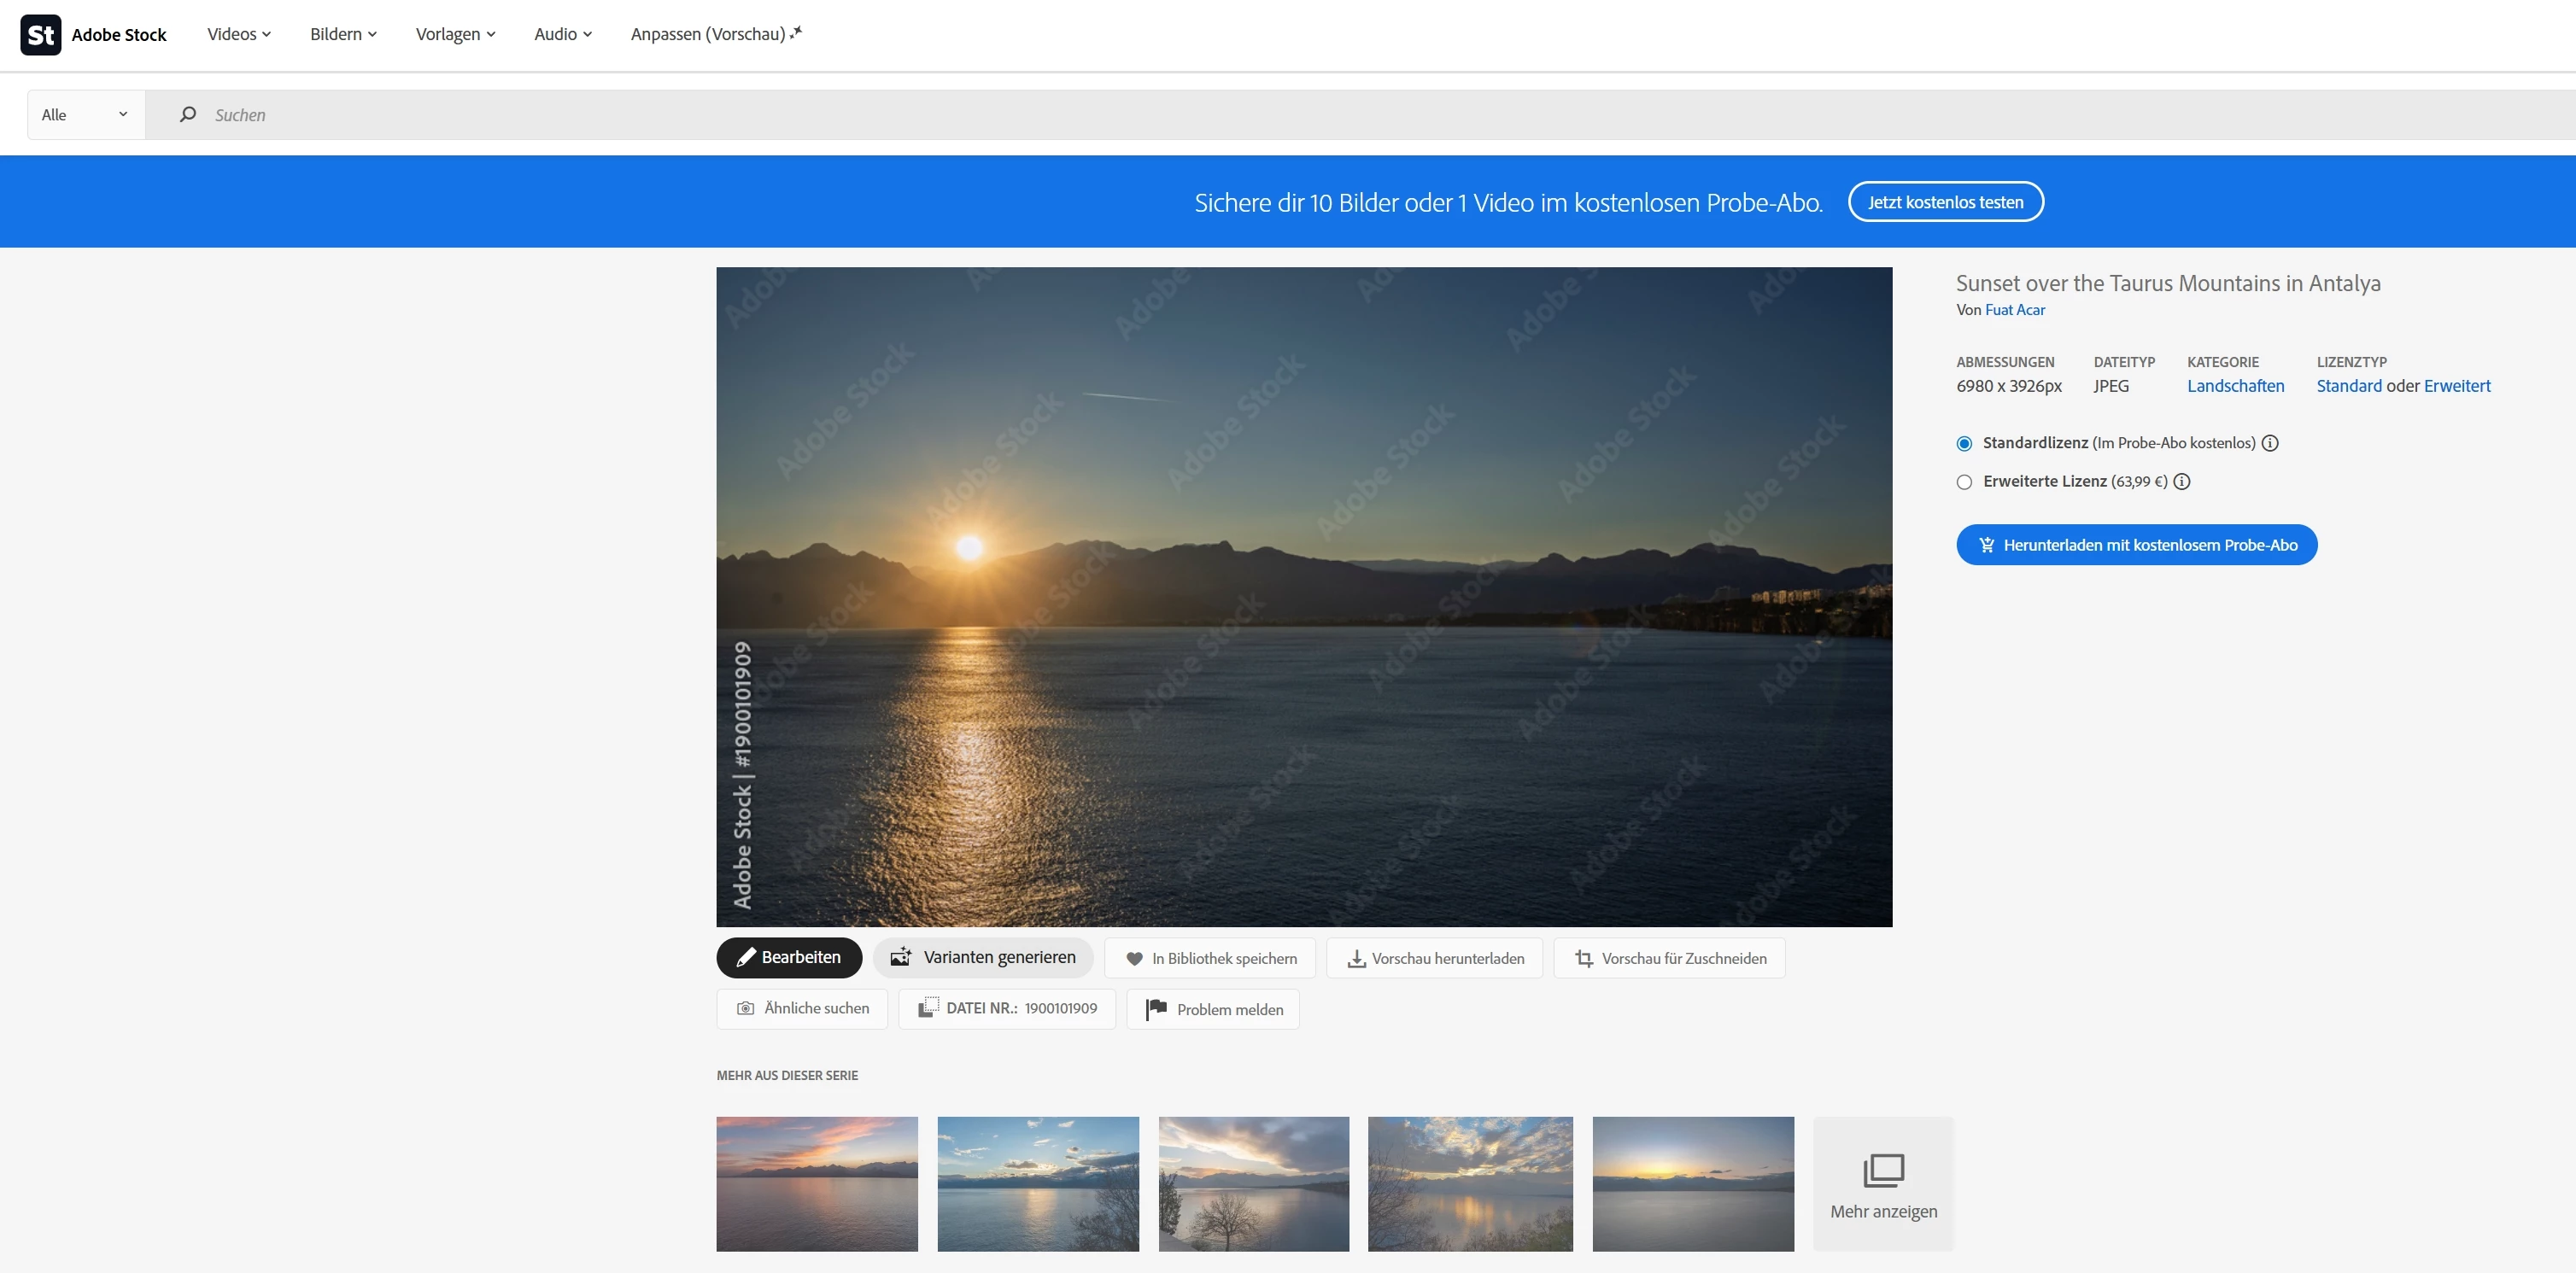Click the flag icon Problem melden

1156,1010
